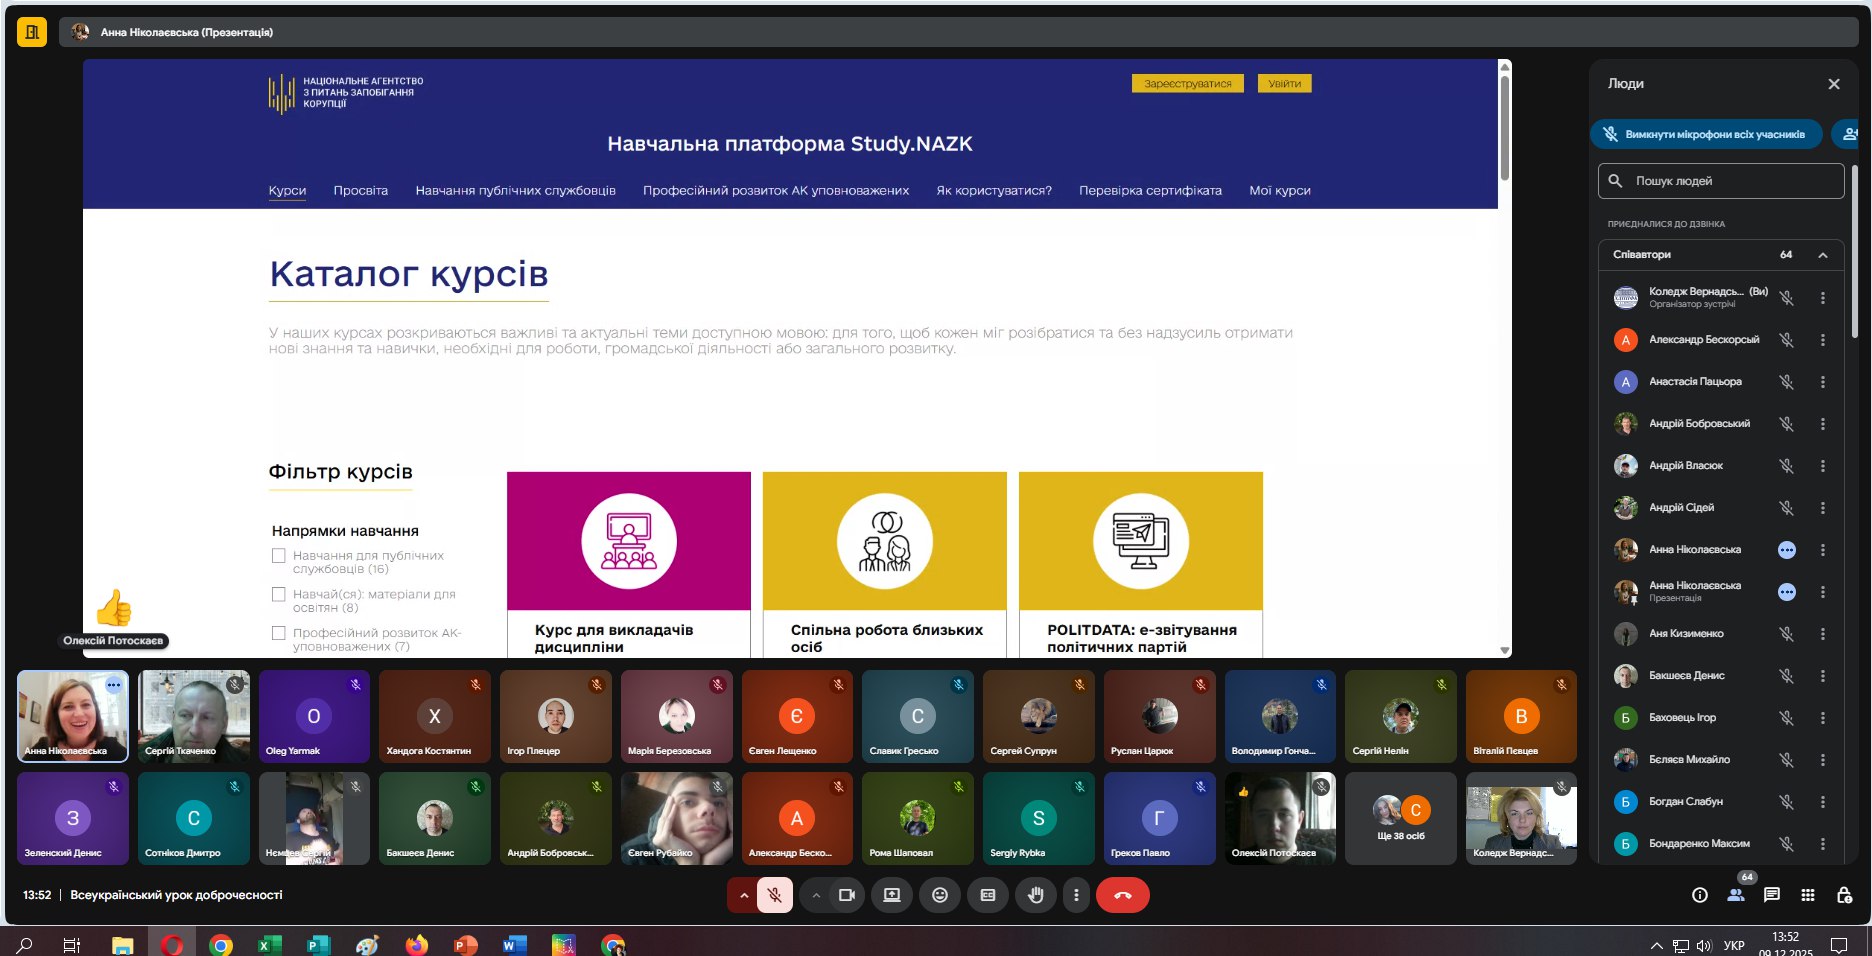Toggle the camera on or off
This screenshot has width=1872, height=956.
tap(846, 895)
